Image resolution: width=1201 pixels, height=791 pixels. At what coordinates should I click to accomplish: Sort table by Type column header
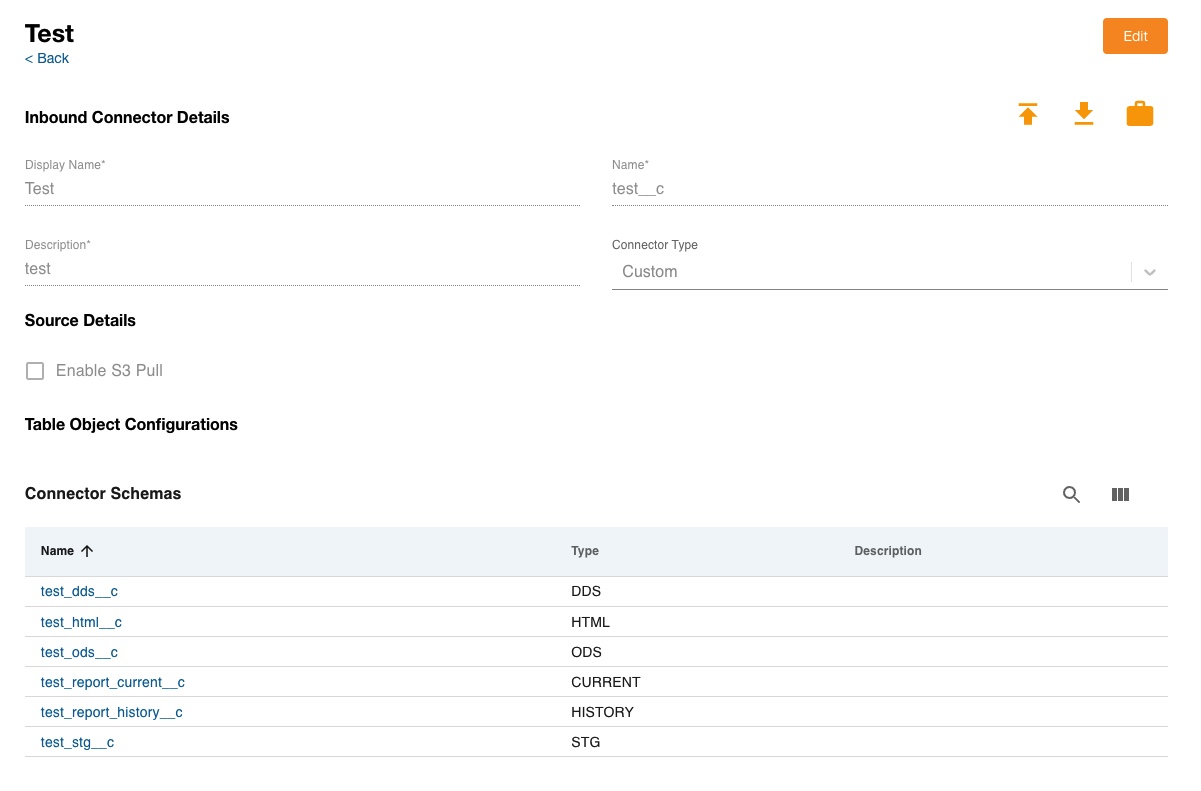click(585, 551)
